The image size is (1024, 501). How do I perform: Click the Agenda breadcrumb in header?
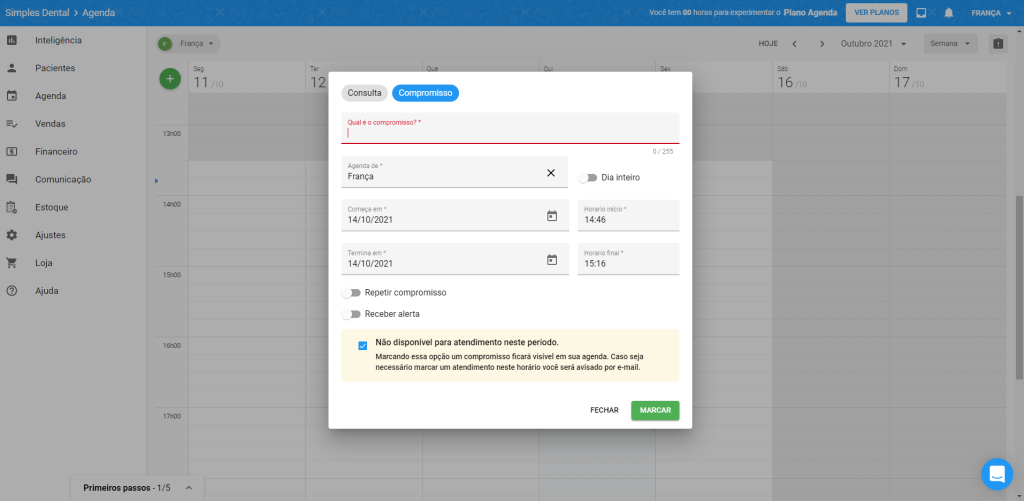[99, 12]
